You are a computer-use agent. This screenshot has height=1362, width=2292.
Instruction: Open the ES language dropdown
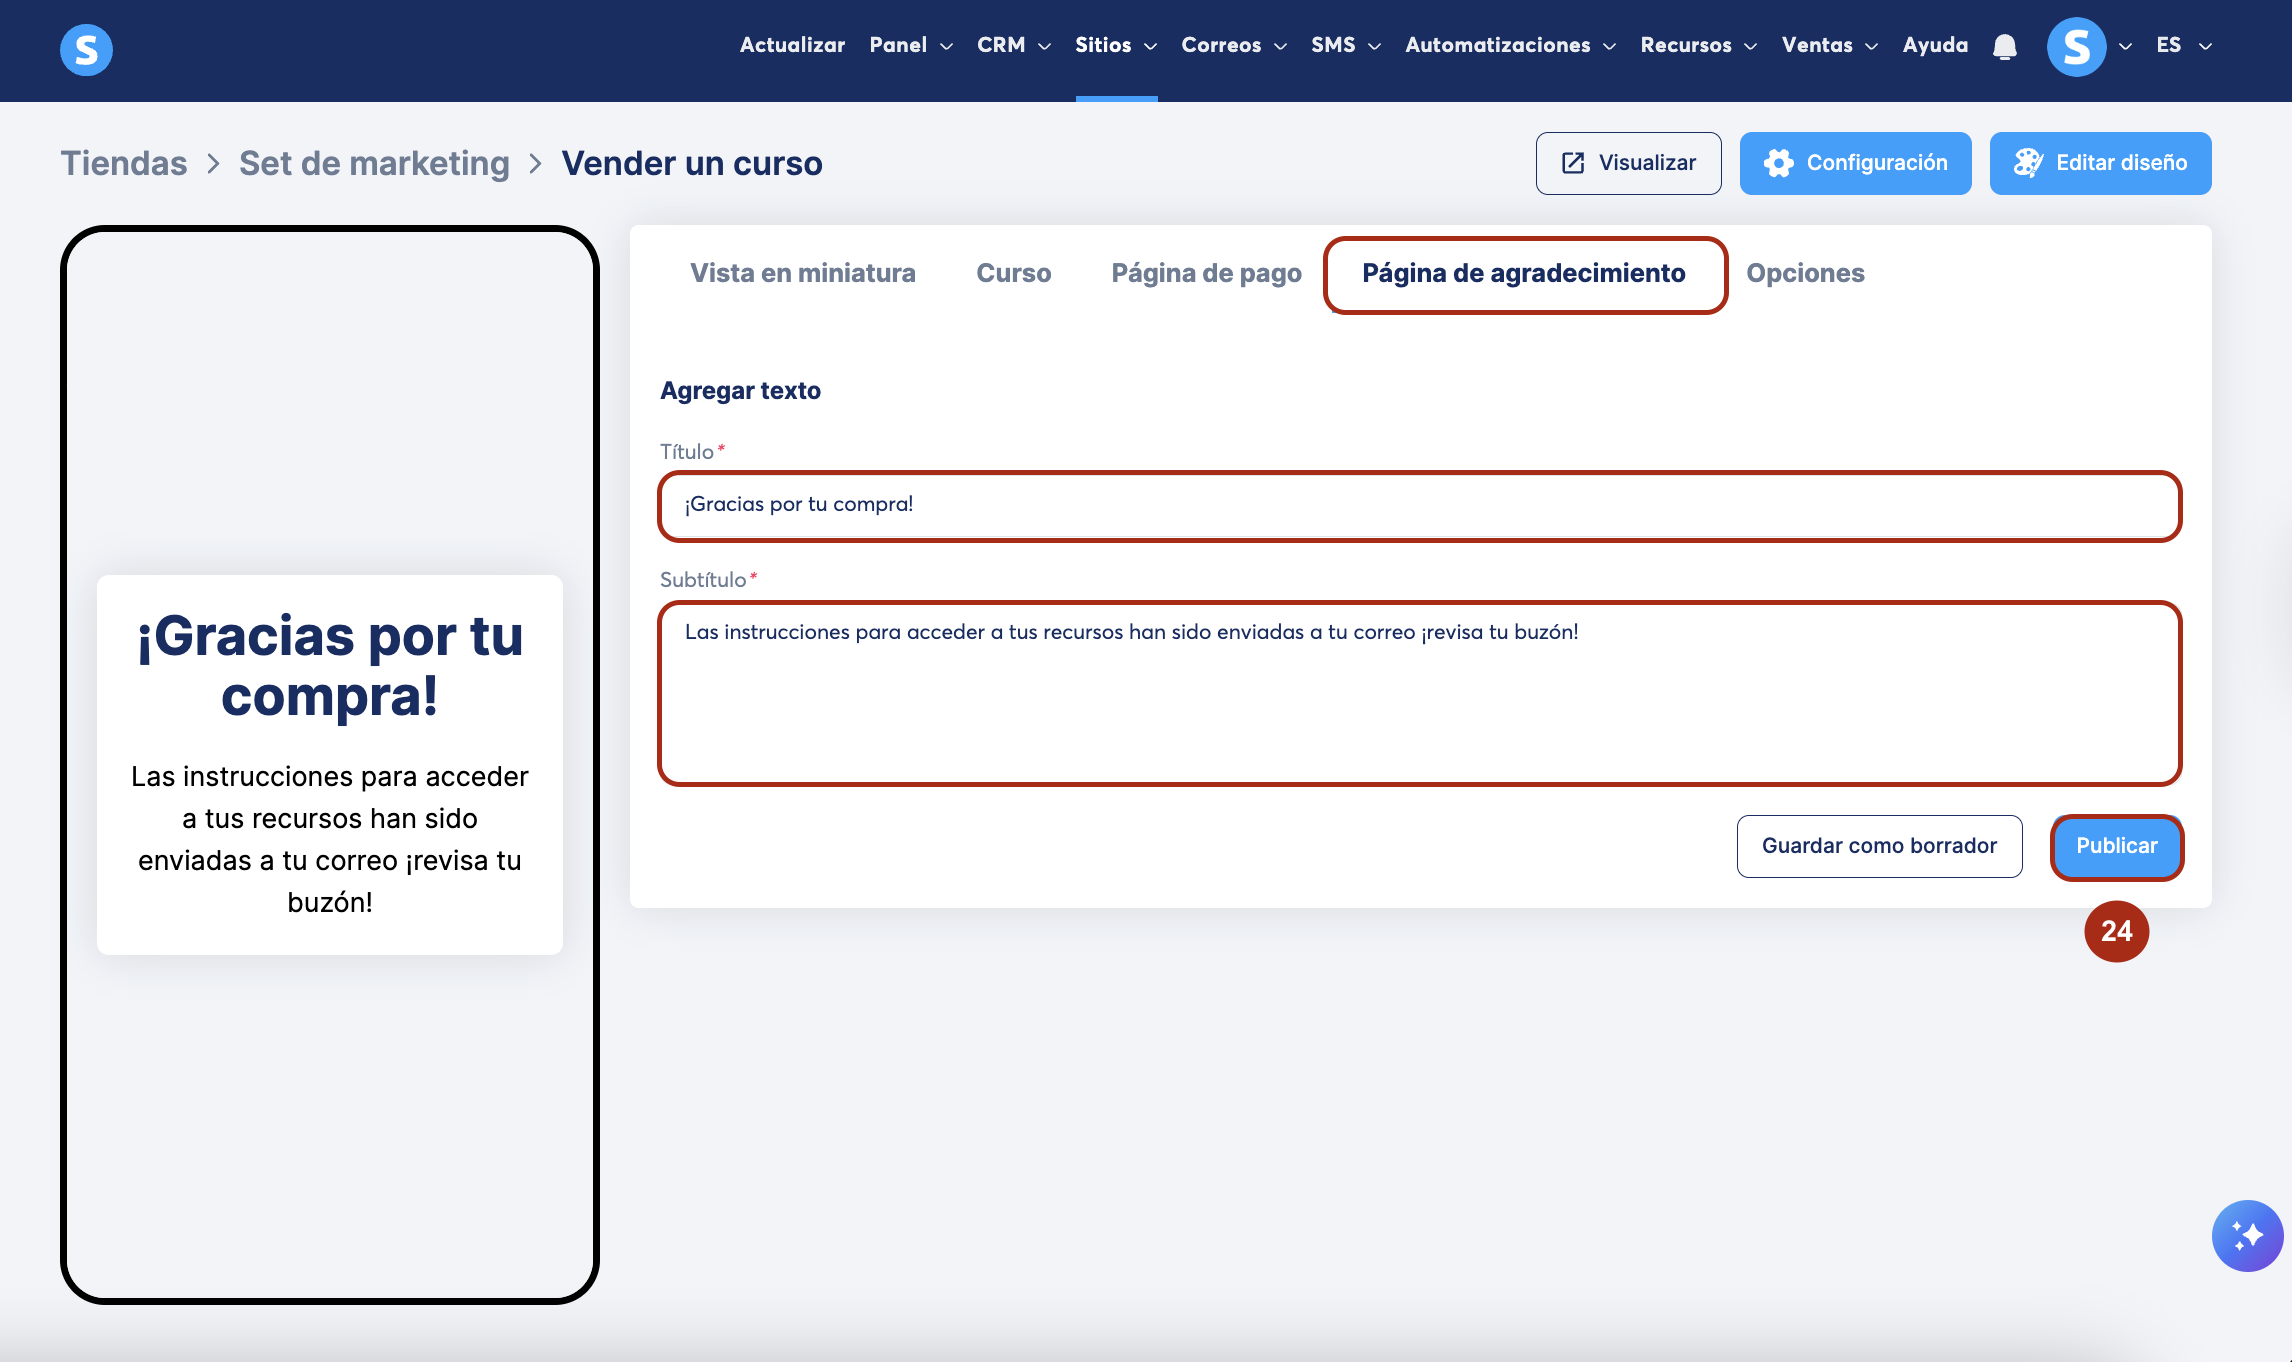[2183, 45]
